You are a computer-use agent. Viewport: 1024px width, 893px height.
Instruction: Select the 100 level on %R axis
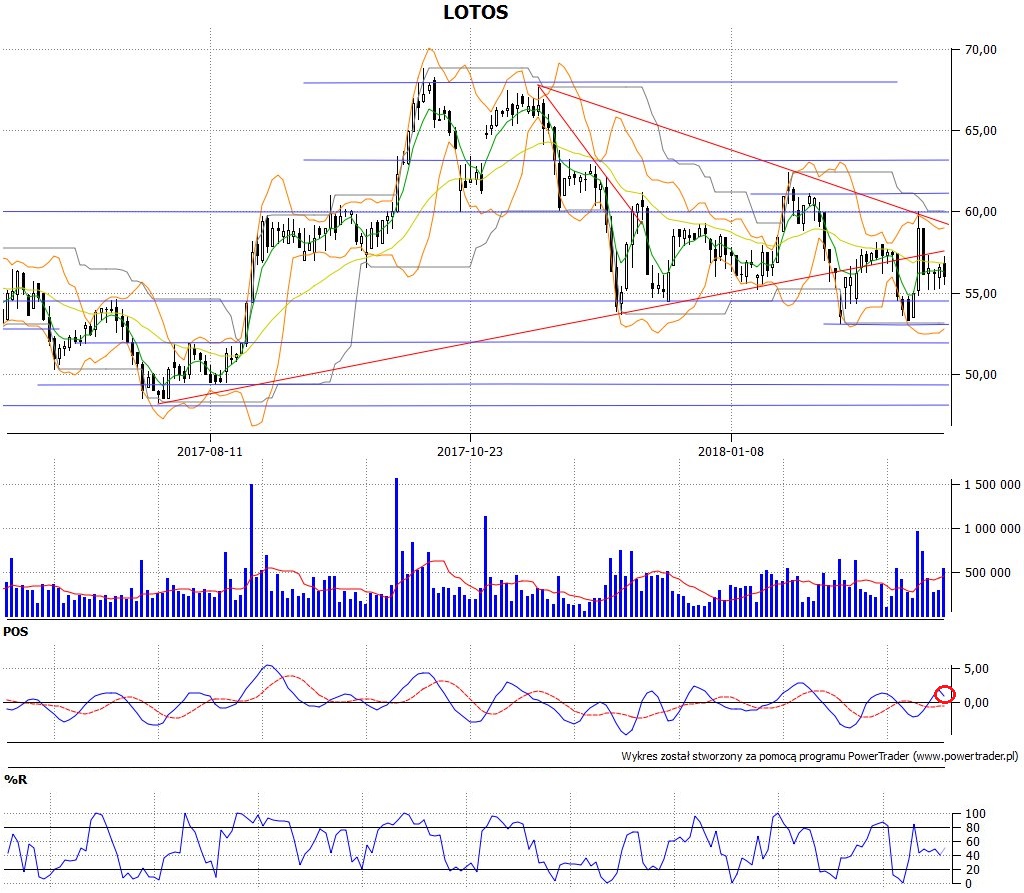tap(975, 814)
